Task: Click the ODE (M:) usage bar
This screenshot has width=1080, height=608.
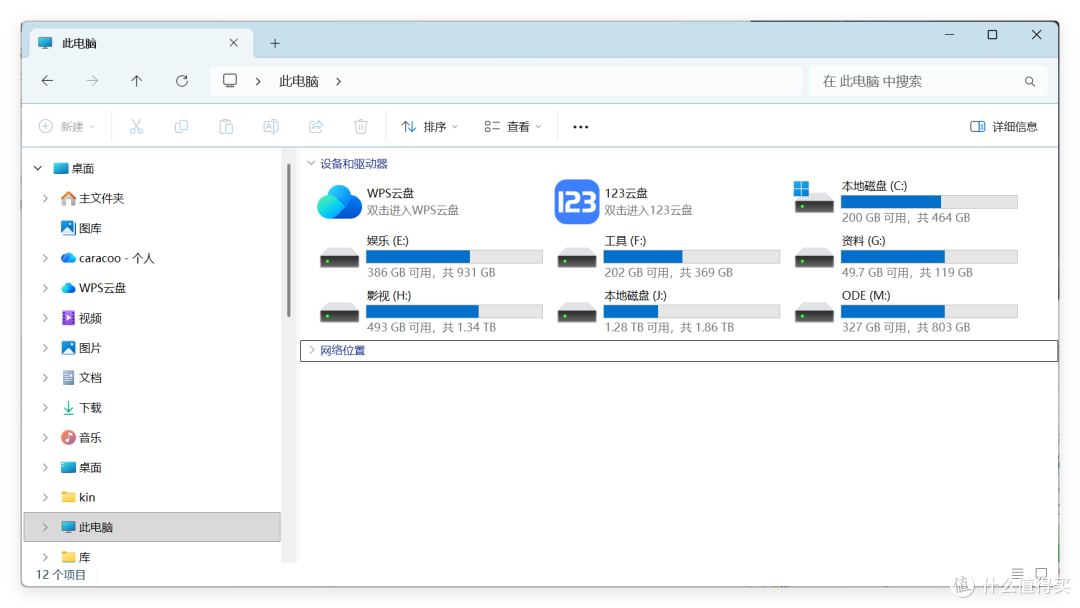Action: tap(928, 312)
